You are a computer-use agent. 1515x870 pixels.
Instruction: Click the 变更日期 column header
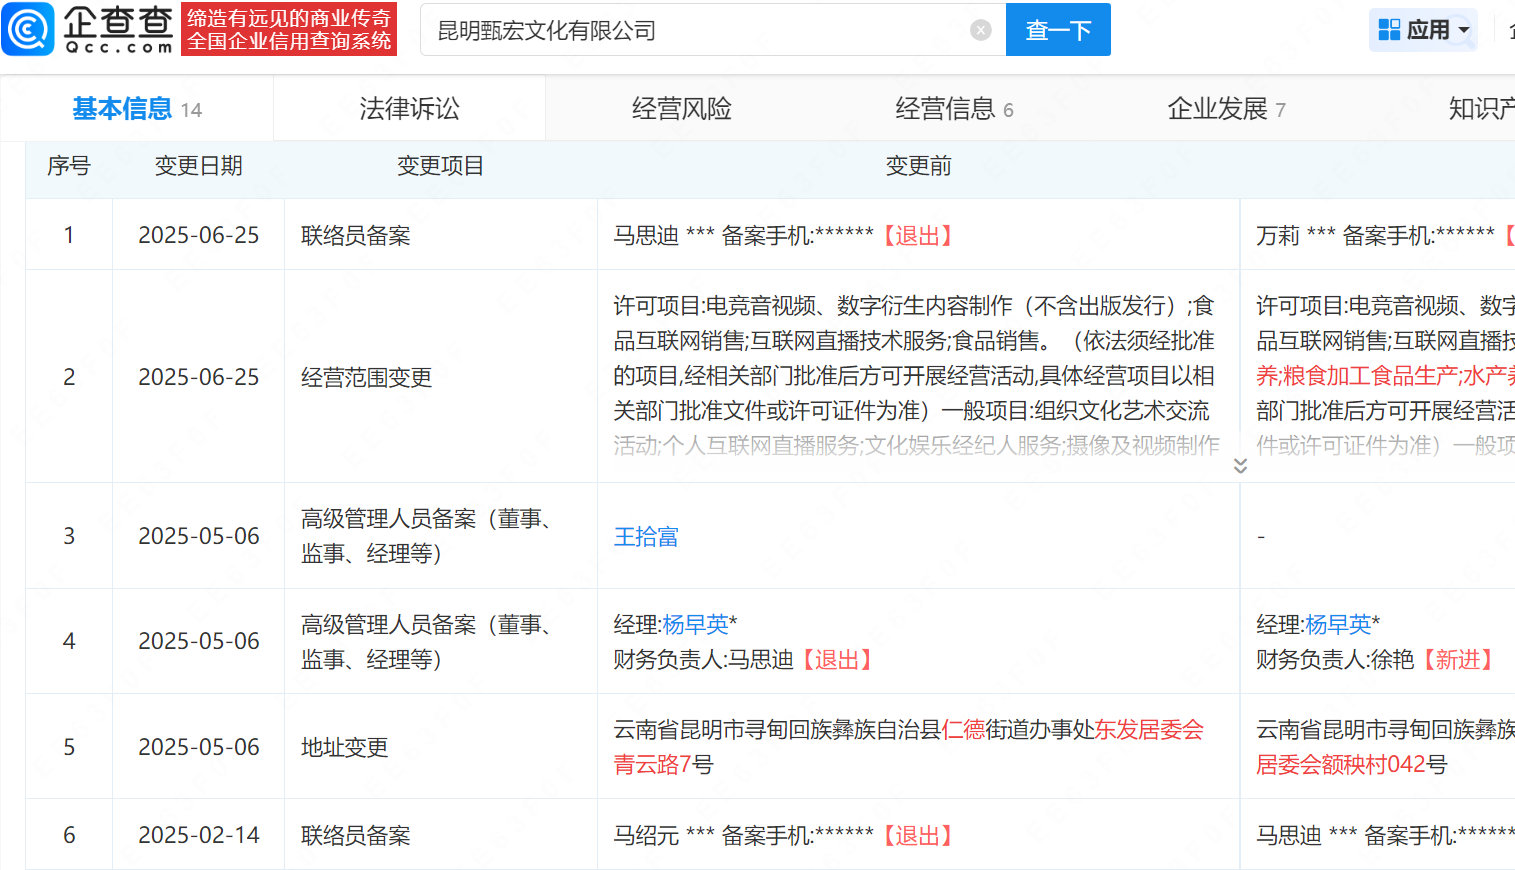point(199,166)
